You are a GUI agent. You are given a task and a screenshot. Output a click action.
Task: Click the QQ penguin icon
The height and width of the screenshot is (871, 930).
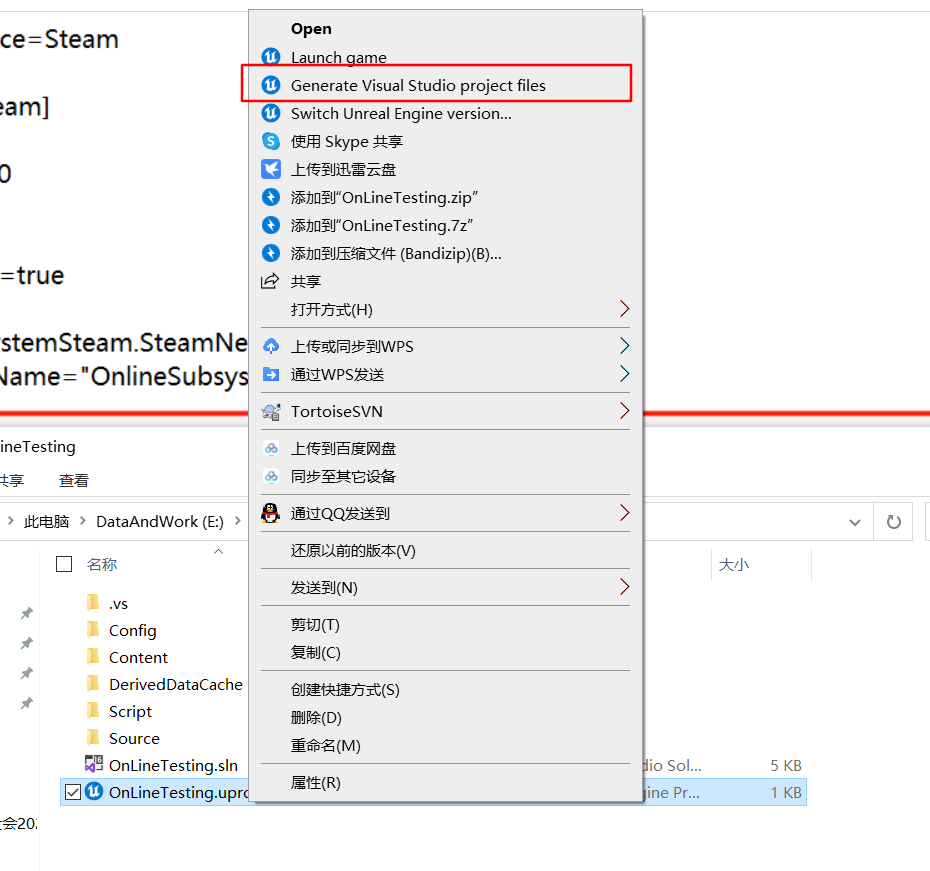(x=270, y=513)
